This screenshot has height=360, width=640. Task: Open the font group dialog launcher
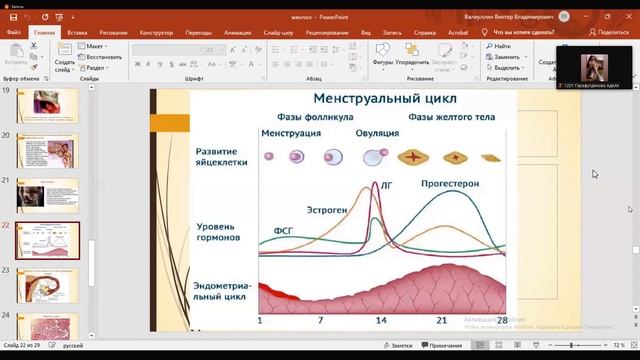[264, 78]
